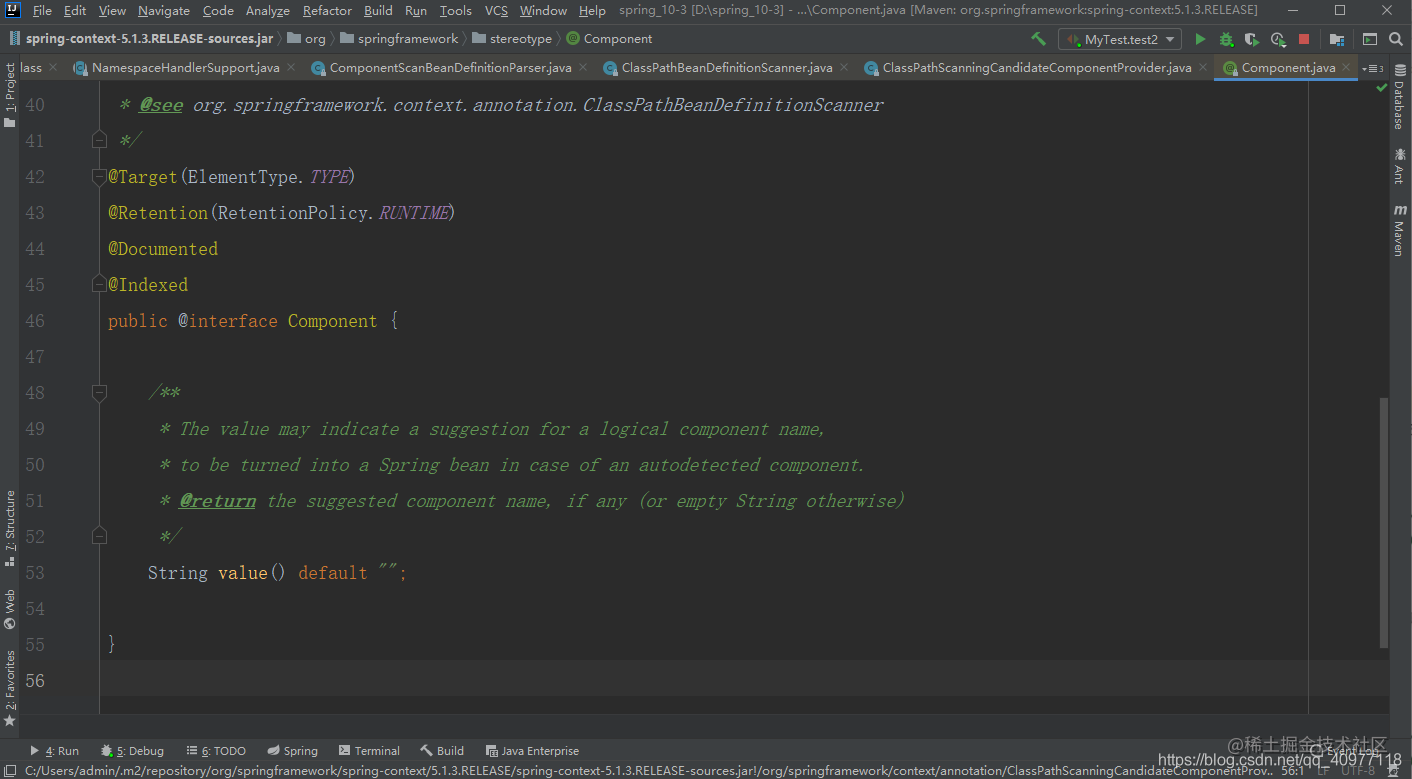
Task: Open the View menu
Action: (113, 11)
